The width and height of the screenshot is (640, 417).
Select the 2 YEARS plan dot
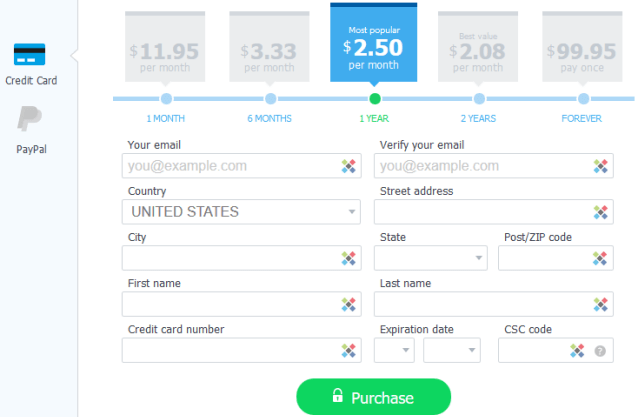[x=479, y=98]
